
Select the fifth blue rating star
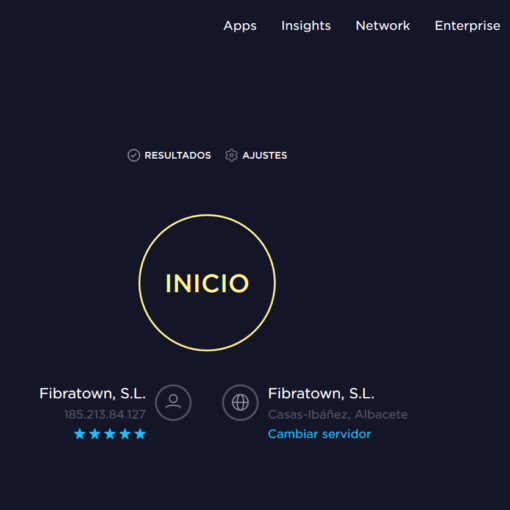(140, 434)
